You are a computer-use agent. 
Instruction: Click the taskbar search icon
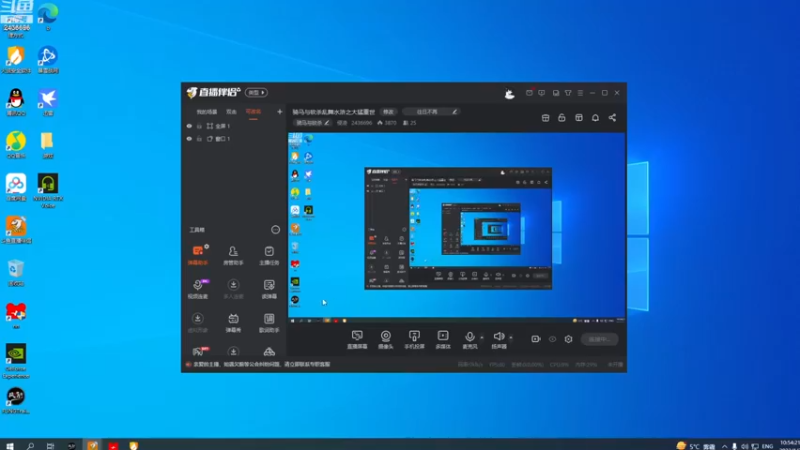coord(30,446)
